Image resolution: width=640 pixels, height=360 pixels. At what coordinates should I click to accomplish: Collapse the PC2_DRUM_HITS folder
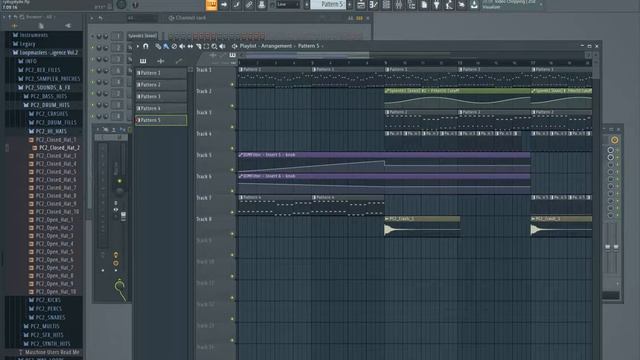point(47,105)
